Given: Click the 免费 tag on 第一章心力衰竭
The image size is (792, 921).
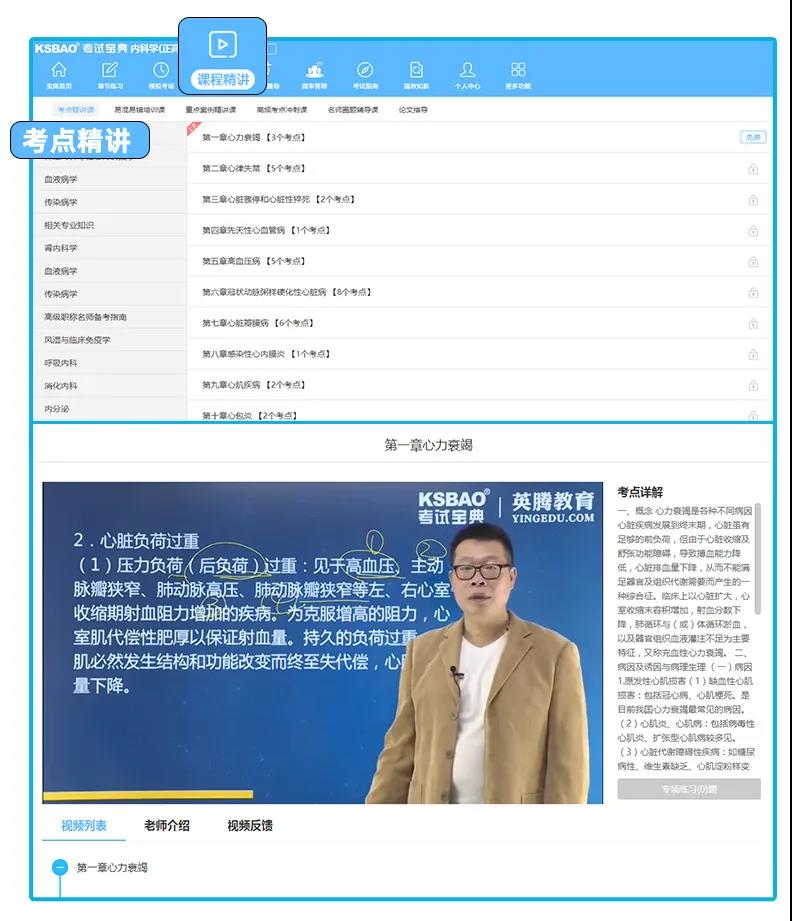Looking at the screenshot, I should 752,137.
